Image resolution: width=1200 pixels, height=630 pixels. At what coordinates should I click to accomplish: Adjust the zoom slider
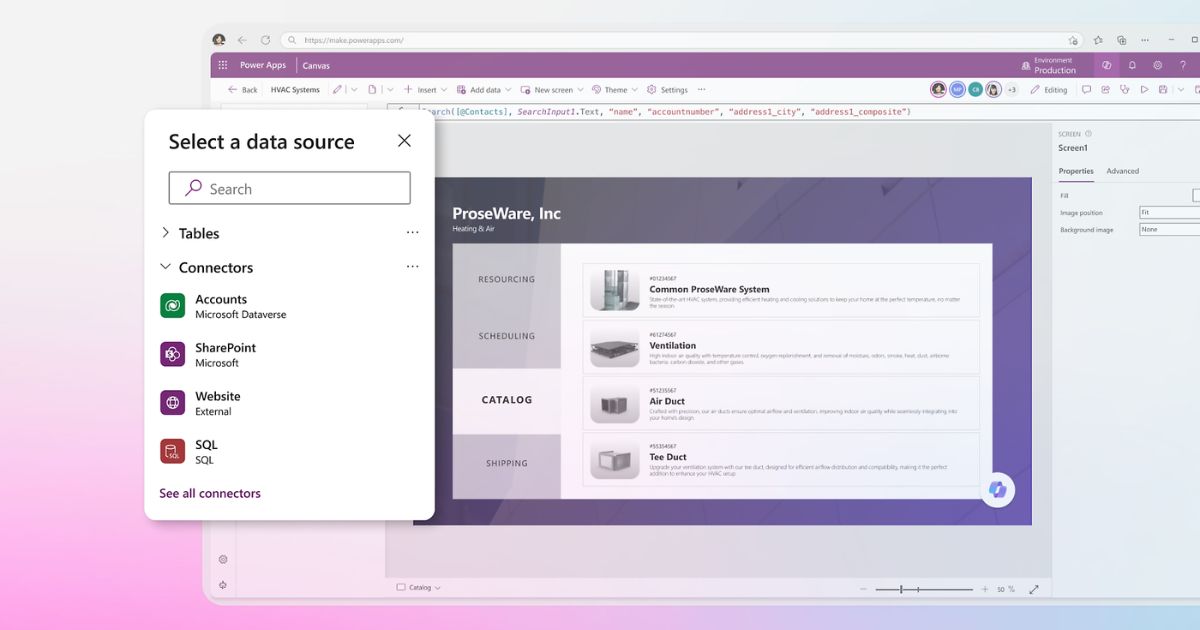(902, 589)
